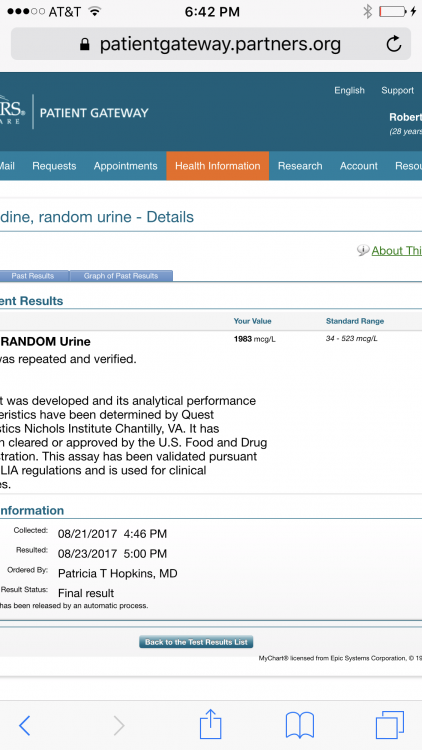The width and height of the screenshot is (422, 750).
Task: Open the Health Information menu
Action: 218,166
